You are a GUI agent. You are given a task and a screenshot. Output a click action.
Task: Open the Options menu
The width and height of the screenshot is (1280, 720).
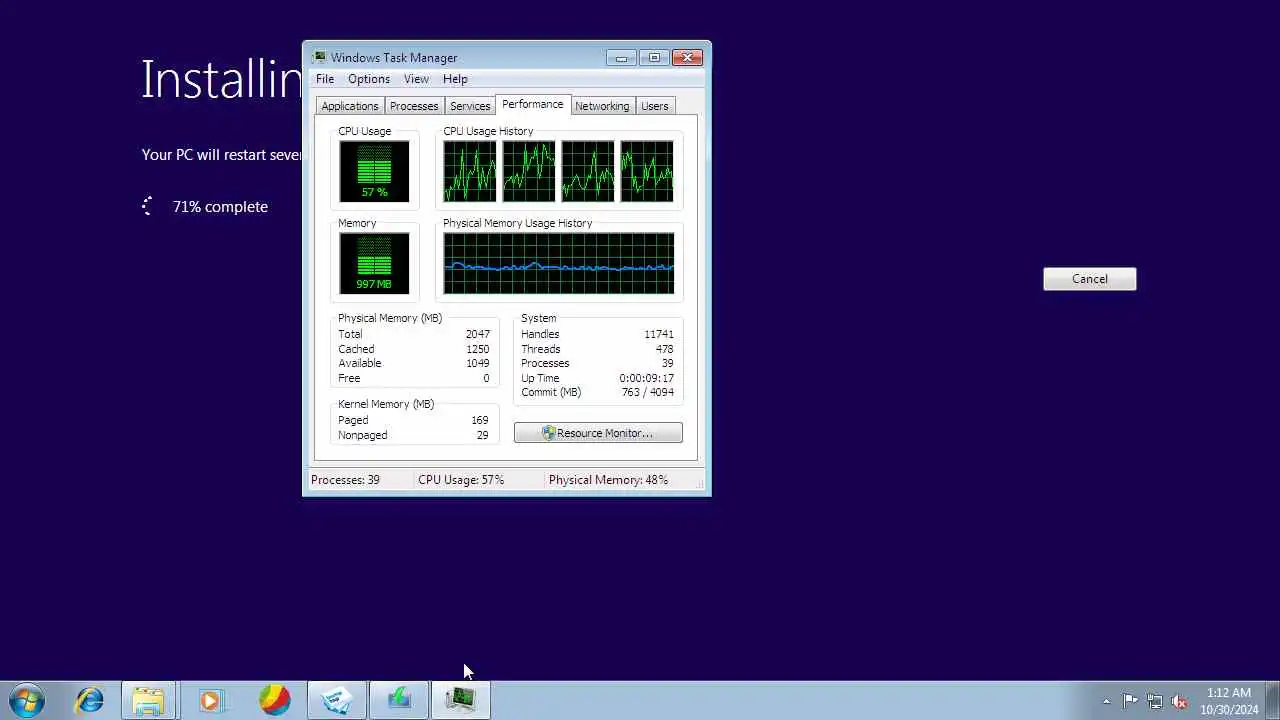tap(369, 79)
